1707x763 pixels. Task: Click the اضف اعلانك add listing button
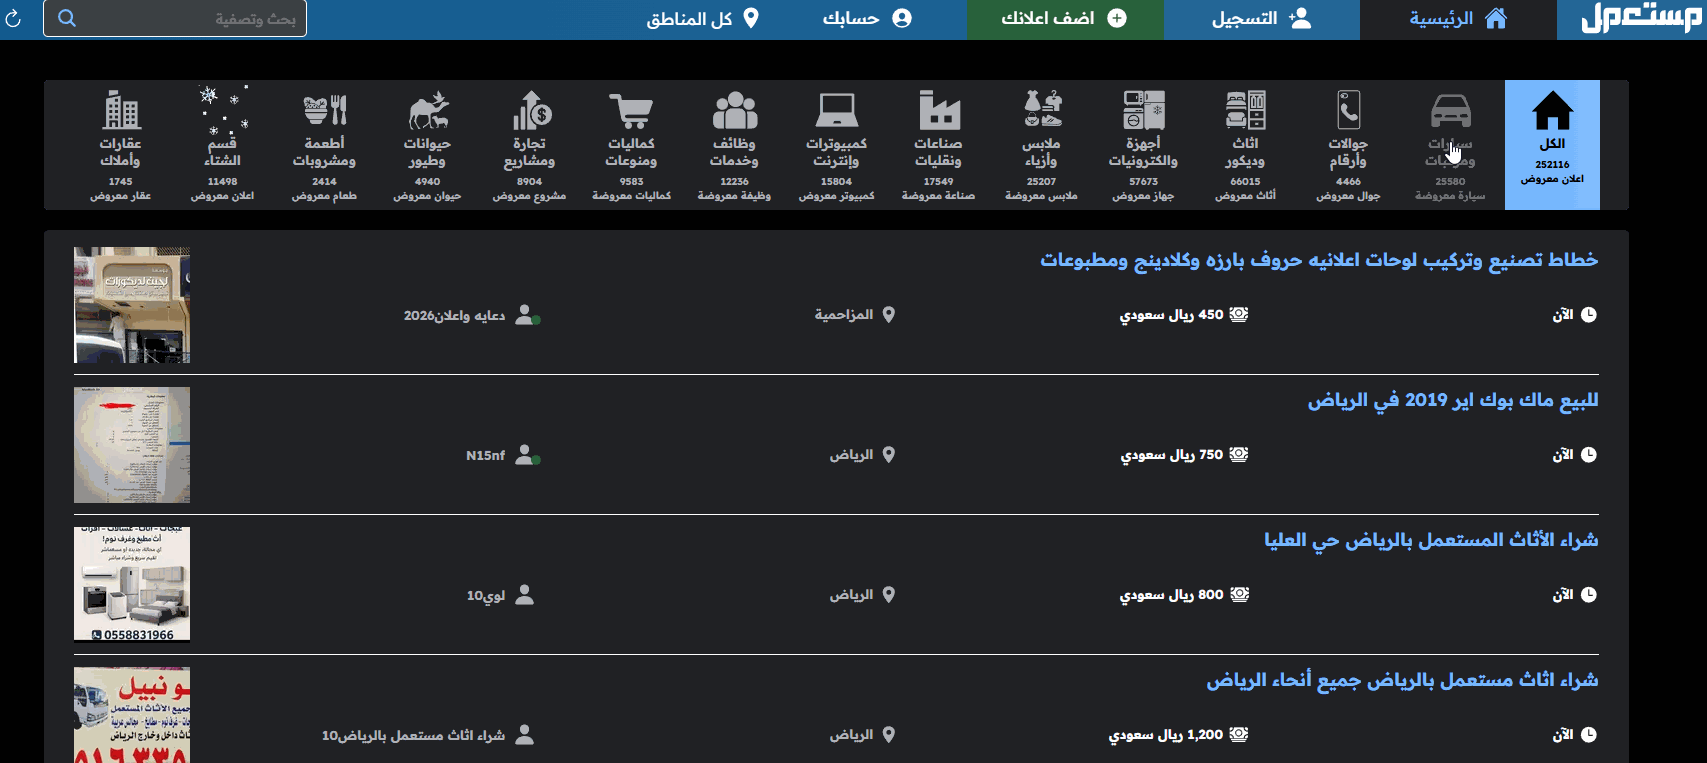[1064, 19]
